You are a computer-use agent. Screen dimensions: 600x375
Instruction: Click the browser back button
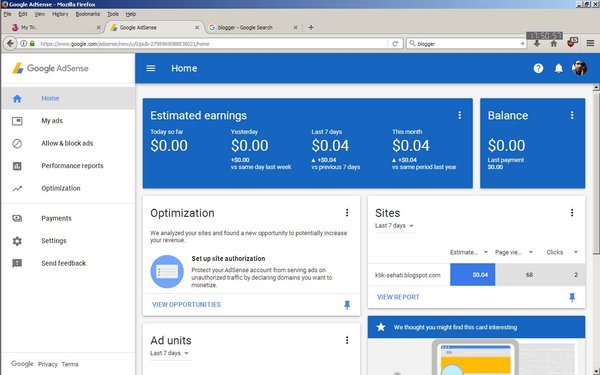click(x=10, y=44)
